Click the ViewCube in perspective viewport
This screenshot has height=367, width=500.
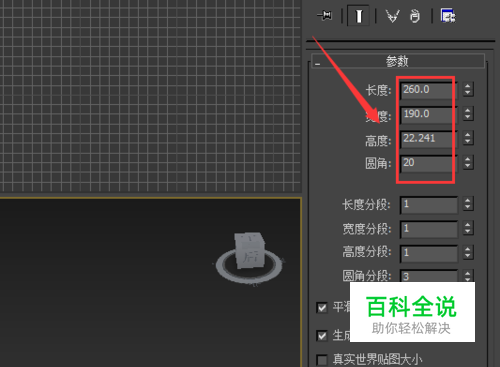pos(250,250)
